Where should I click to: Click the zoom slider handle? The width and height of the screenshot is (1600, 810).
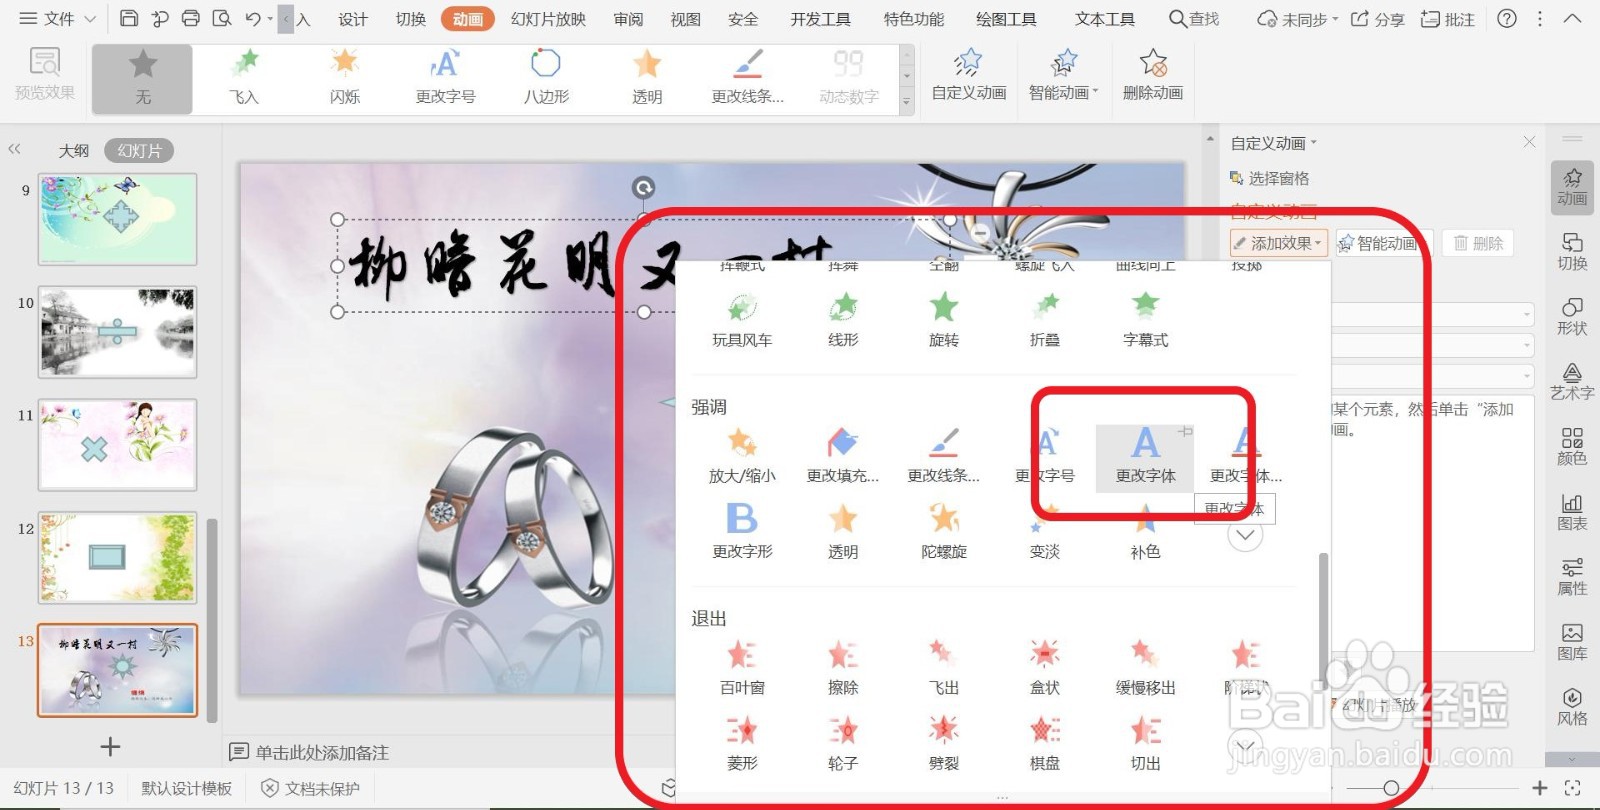(1390, 789)
